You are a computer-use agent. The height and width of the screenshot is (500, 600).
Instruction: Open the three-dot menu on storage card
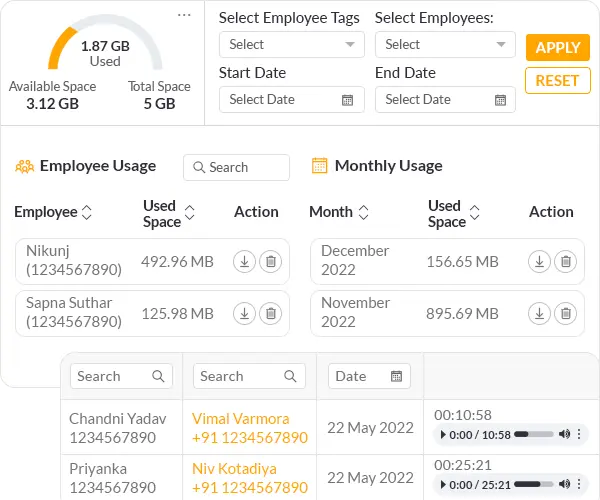click(x=184, y=15)
